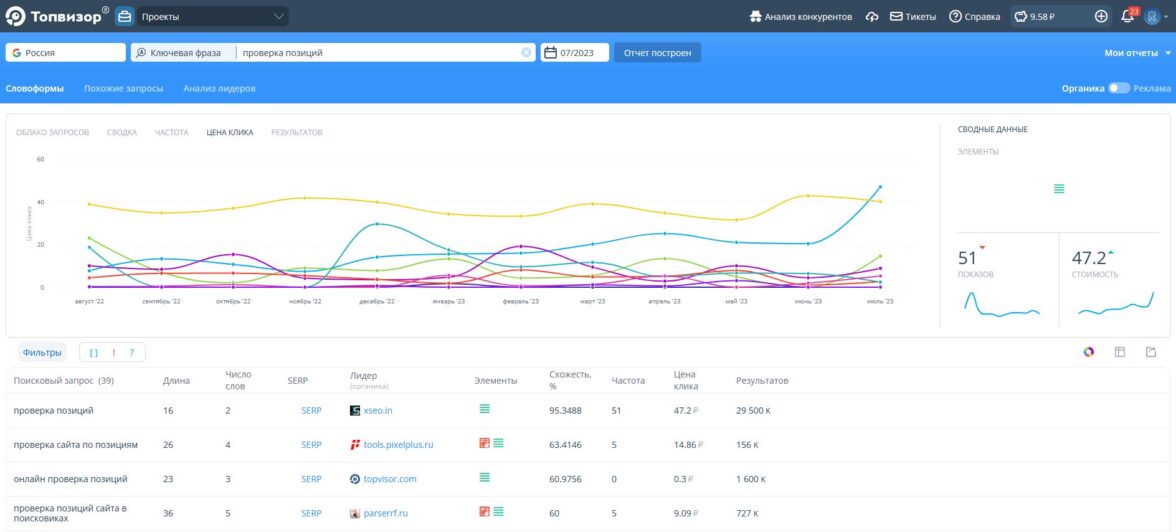Toggle the Органика / Реклама switch
Viewport: 1176px width, 532px height.
1118,88
